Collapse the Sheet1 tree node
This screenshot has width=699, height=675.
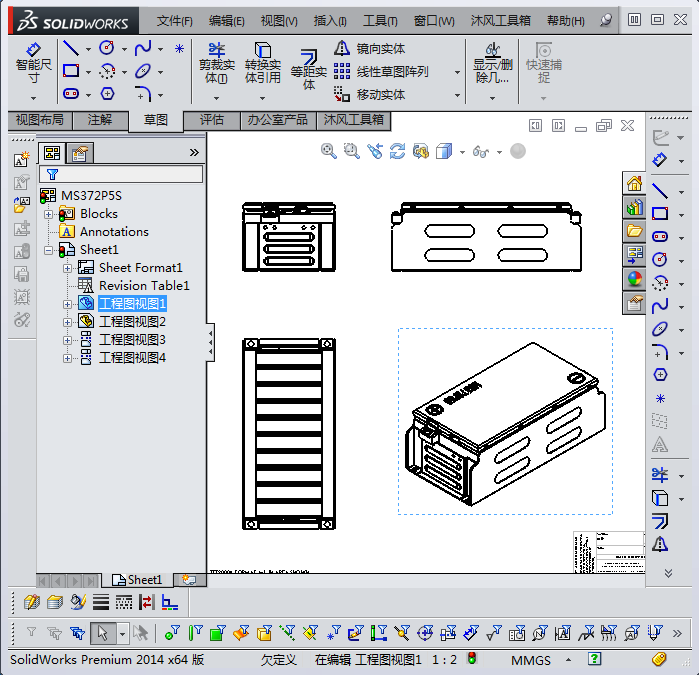[x=48, y=250]
